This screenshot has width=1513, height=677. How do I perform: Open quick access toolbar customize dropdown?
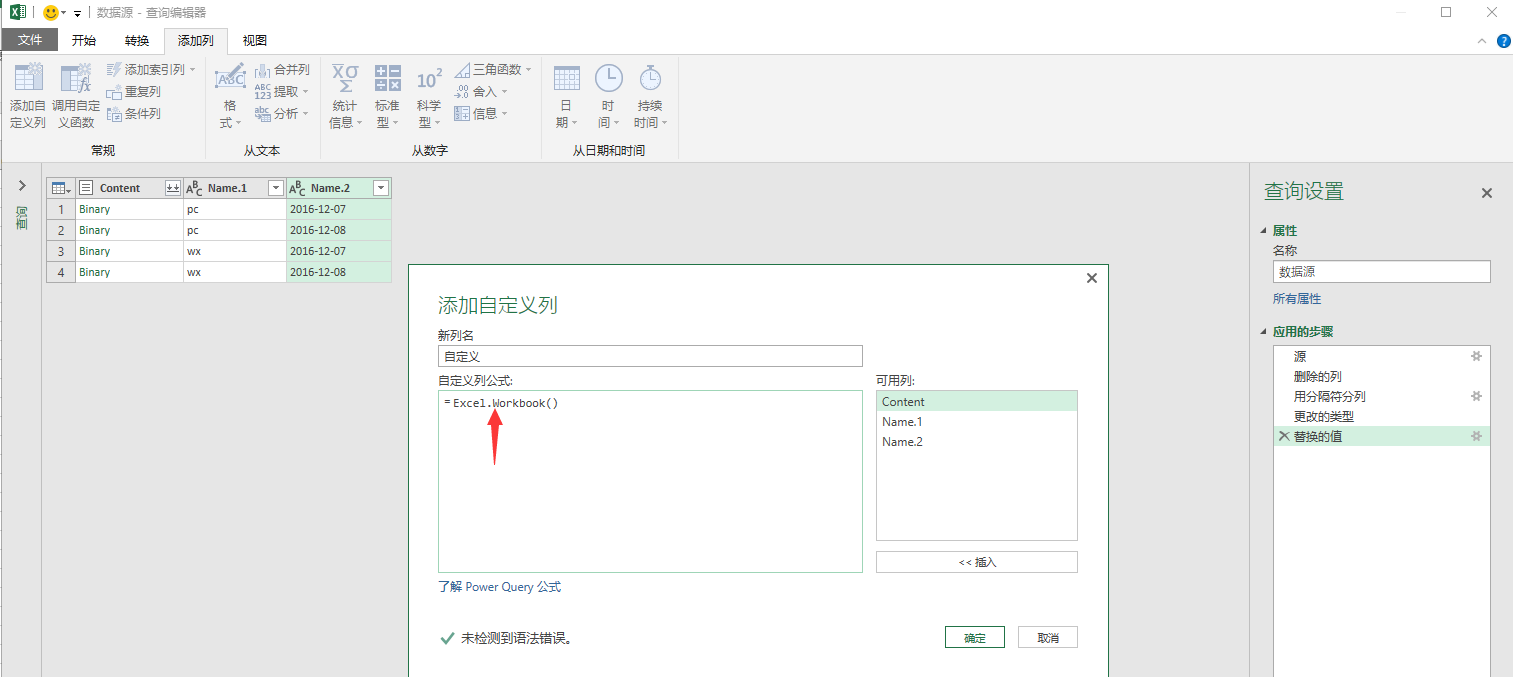(x=77, y=13)
